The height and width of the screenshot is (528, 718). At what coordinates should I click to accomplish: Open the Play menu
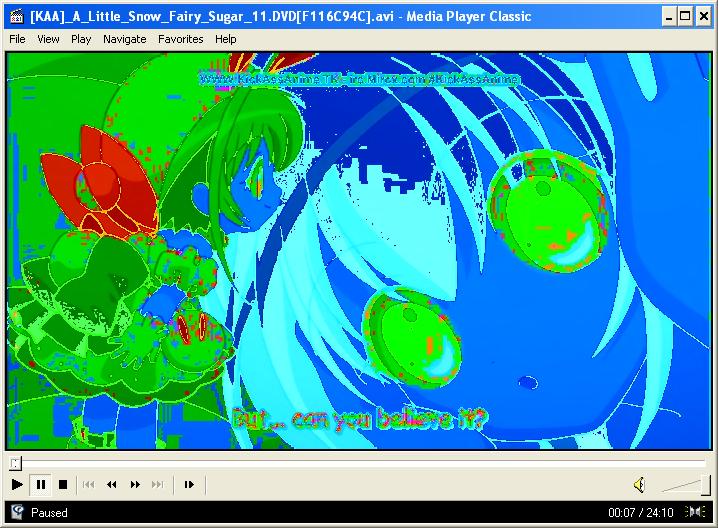(81, 39)
